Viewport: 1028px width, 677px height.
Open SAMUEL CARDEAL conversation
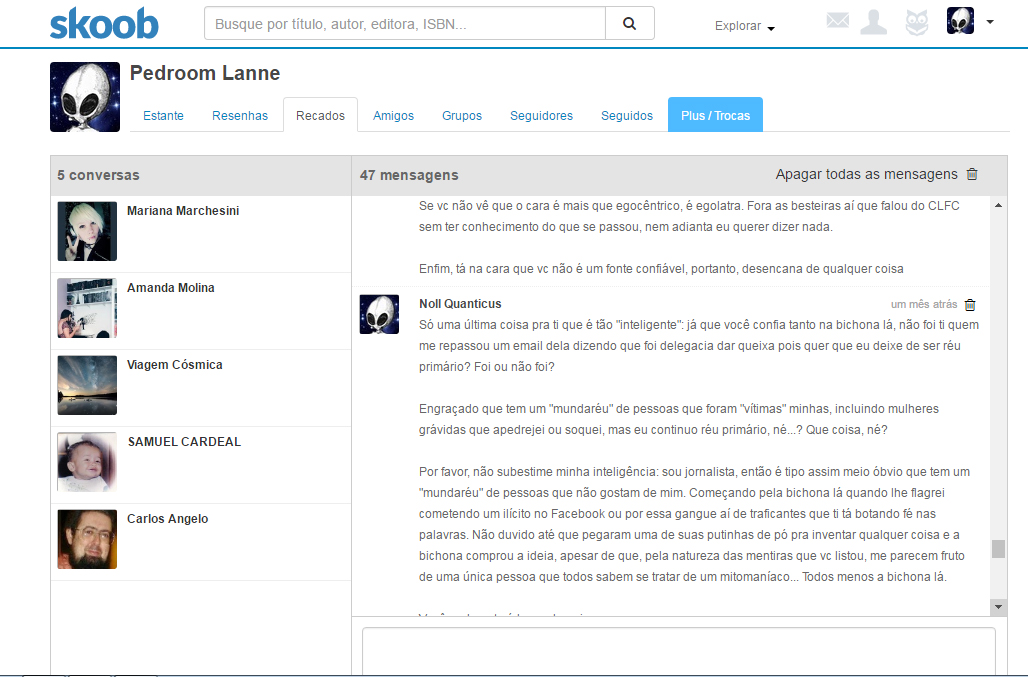pyautogui.click(x=201, y=465)
